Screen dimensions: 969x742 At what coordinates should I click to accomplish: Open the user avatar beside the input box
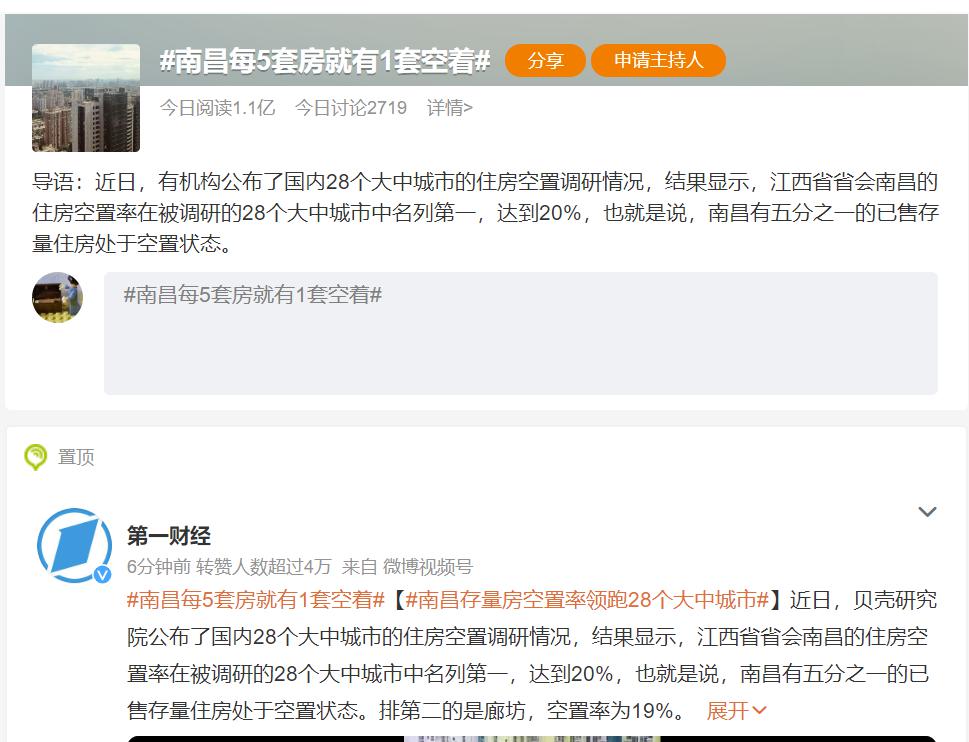tap(57, 297)
